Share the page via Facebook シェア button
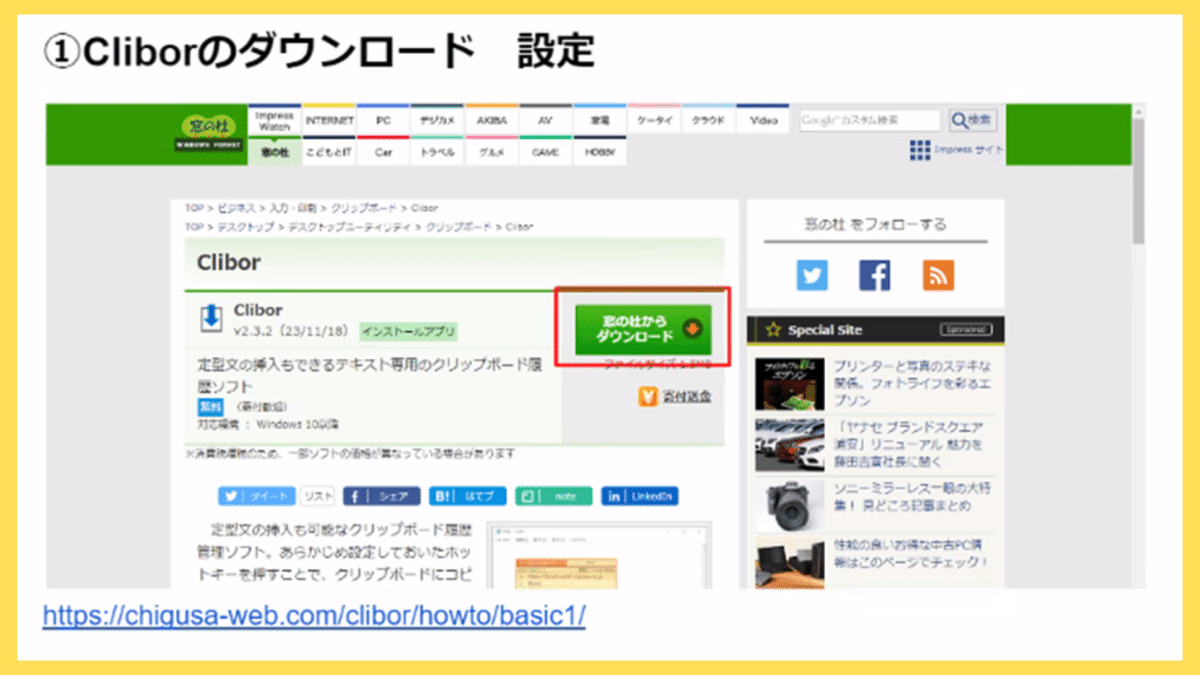Image resolution: width=1200 pixels, height=675 pixels. tap(381, 496)
